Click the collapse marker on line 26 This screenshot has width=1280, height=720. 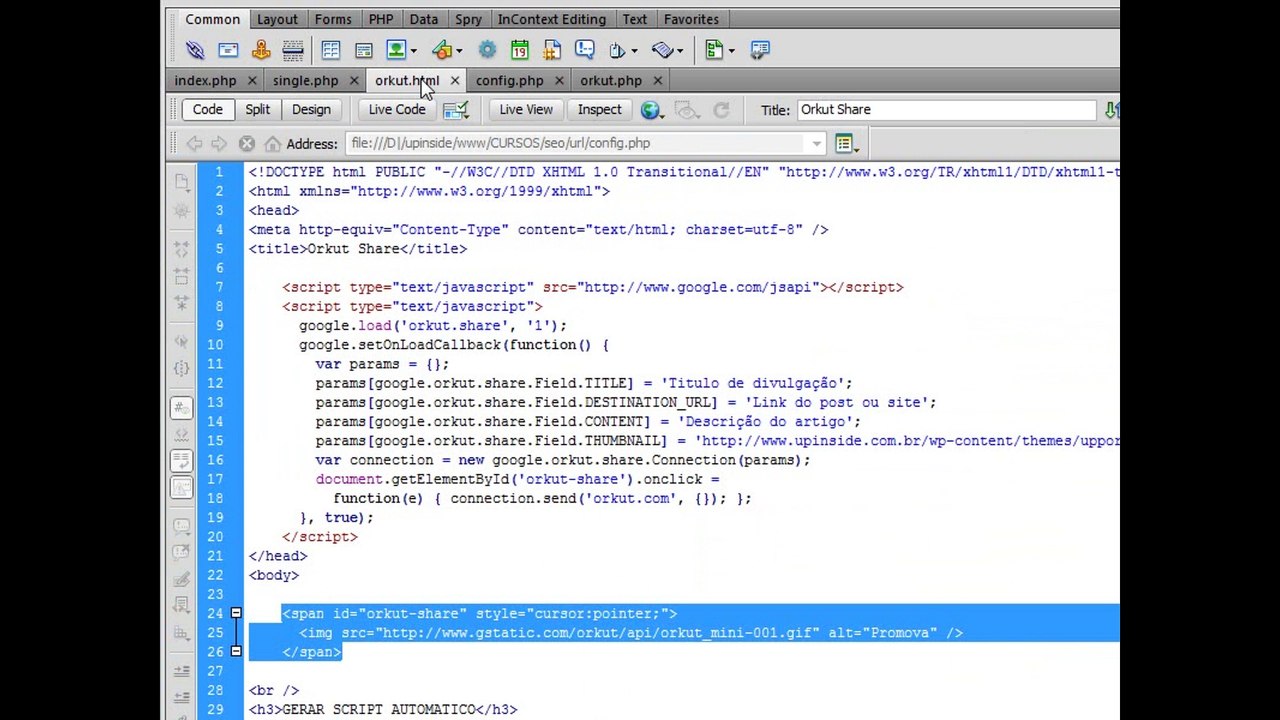tap(236, 651)
